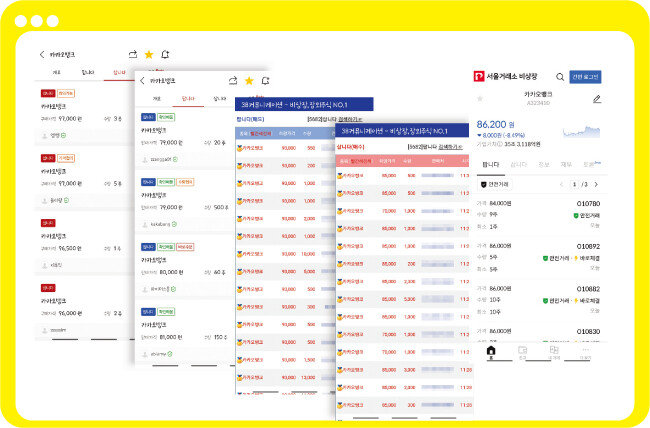
Task: Go to previous page with left chevron
Action: coord(561,184)
